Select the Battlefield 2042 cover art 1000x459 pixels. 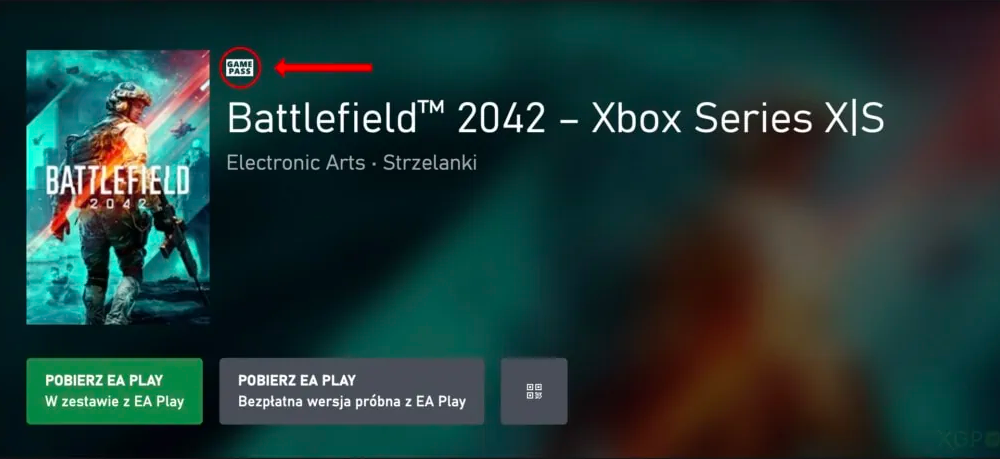point(118,187)
